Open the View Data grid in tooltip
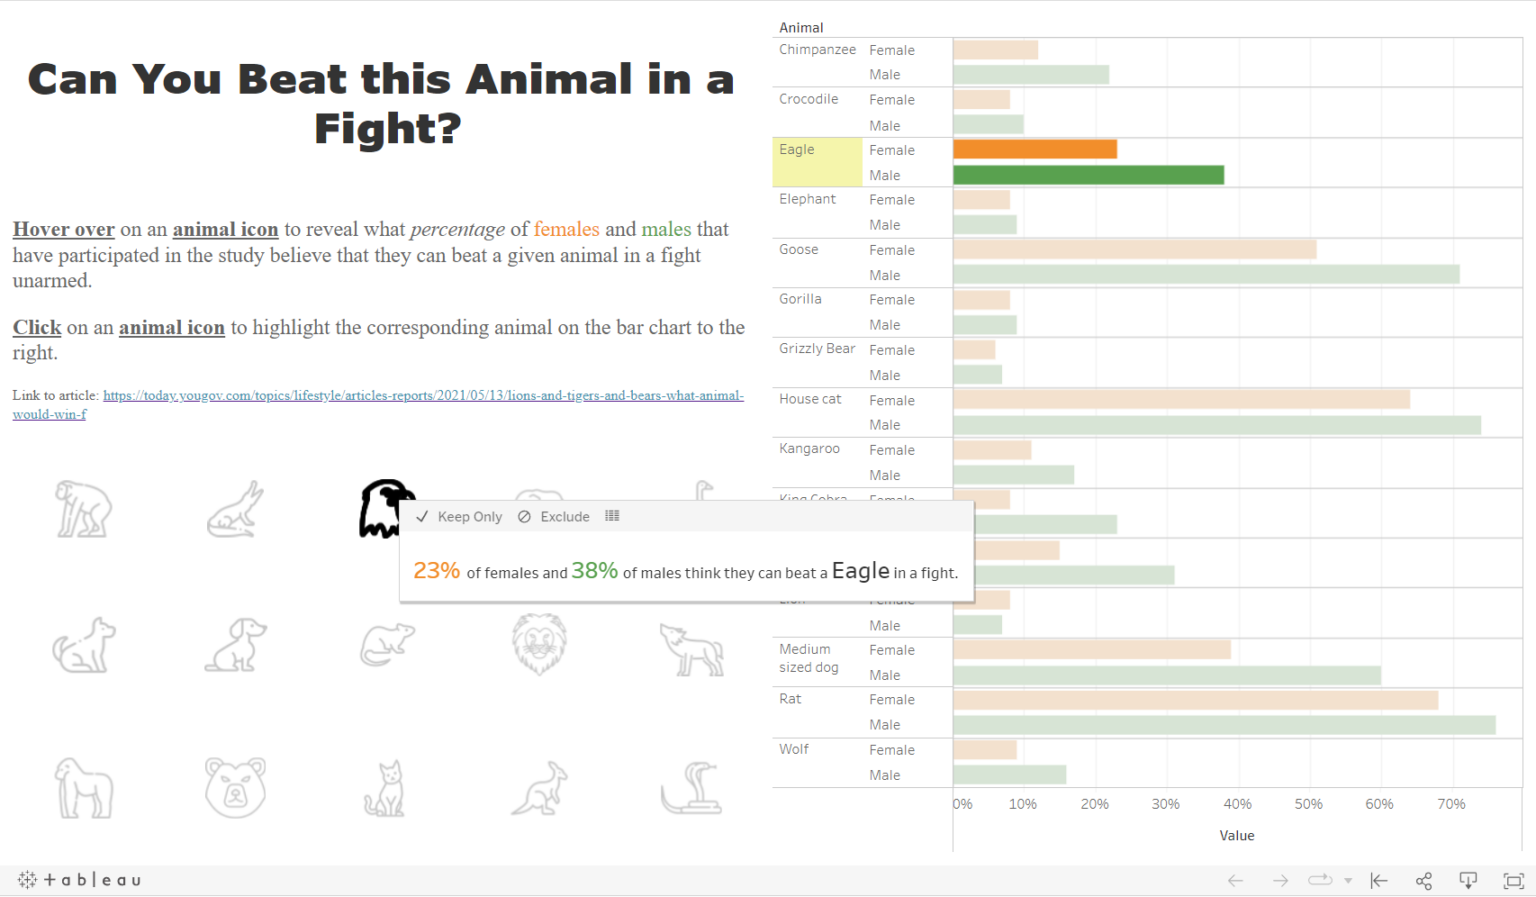Viewport: 1536px width, 897px height. [611, 516]
